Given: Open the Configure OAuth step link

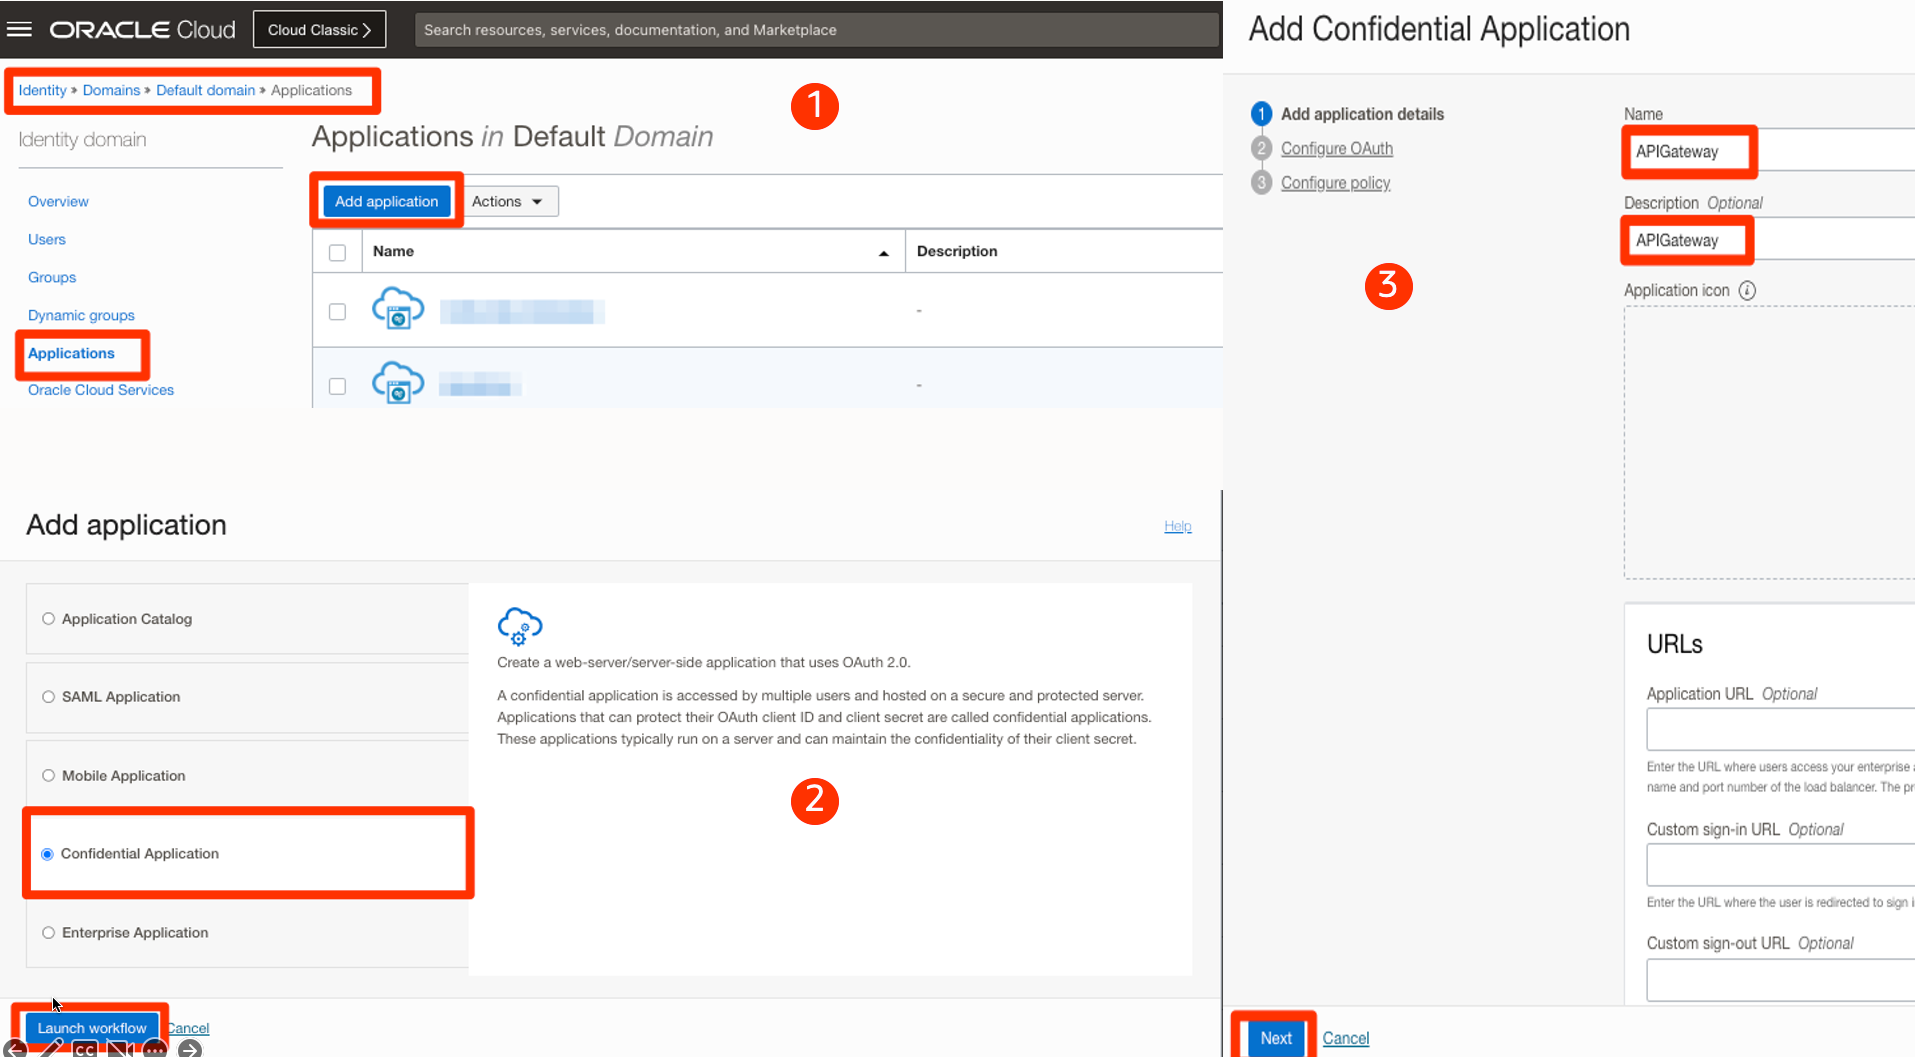Looking at the screenshot, I should 1337,148.
